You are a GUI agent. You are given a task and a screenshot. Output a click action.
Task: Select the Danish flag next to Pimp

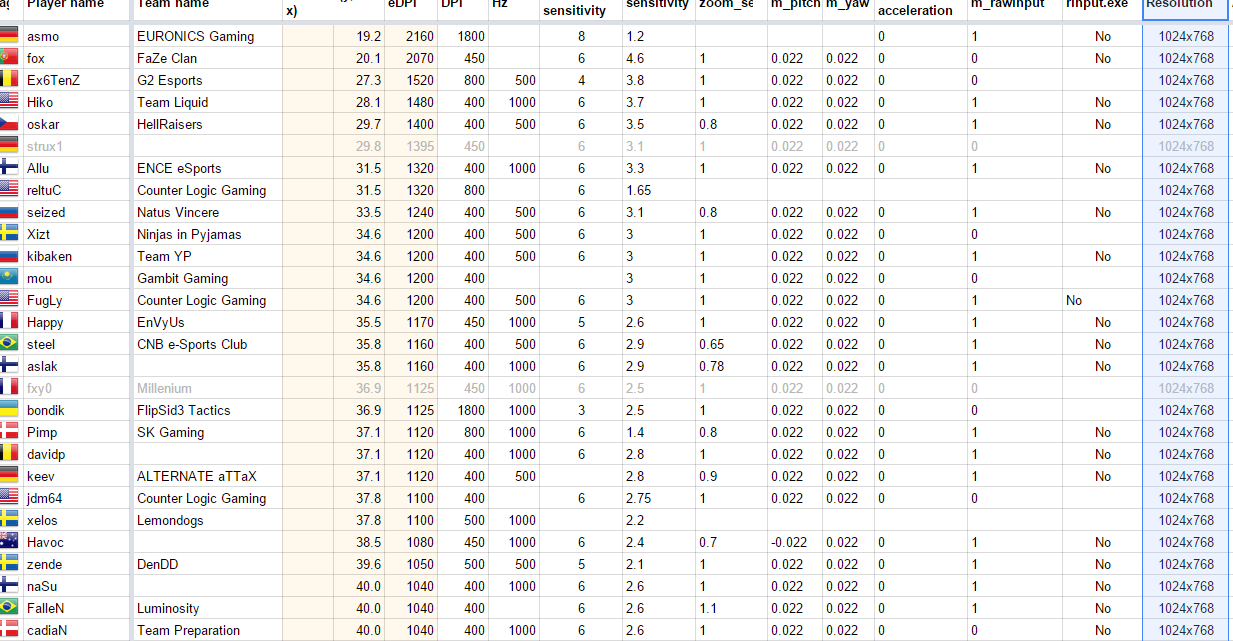[x=9, y=432]
